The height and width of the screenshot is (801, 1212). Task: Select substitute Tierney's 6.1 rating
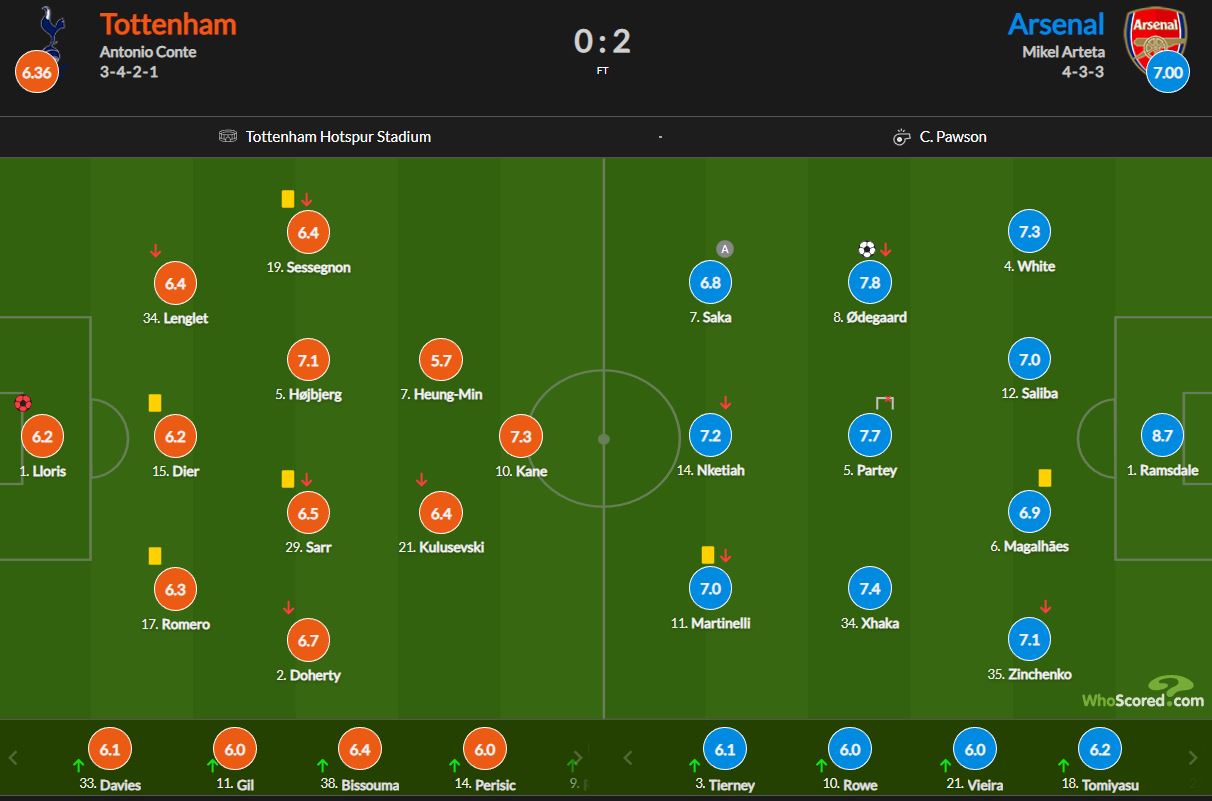[724, 749]
